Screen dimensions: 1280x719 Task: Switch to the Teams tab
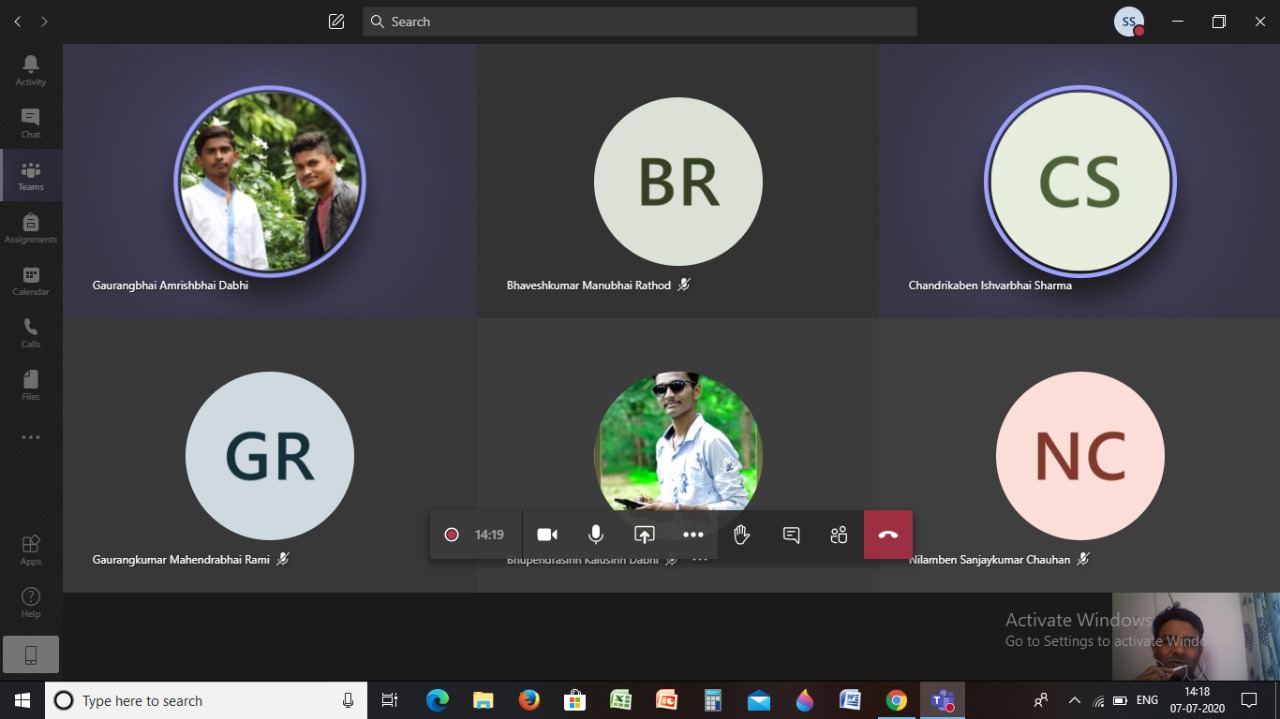[30, 175]
